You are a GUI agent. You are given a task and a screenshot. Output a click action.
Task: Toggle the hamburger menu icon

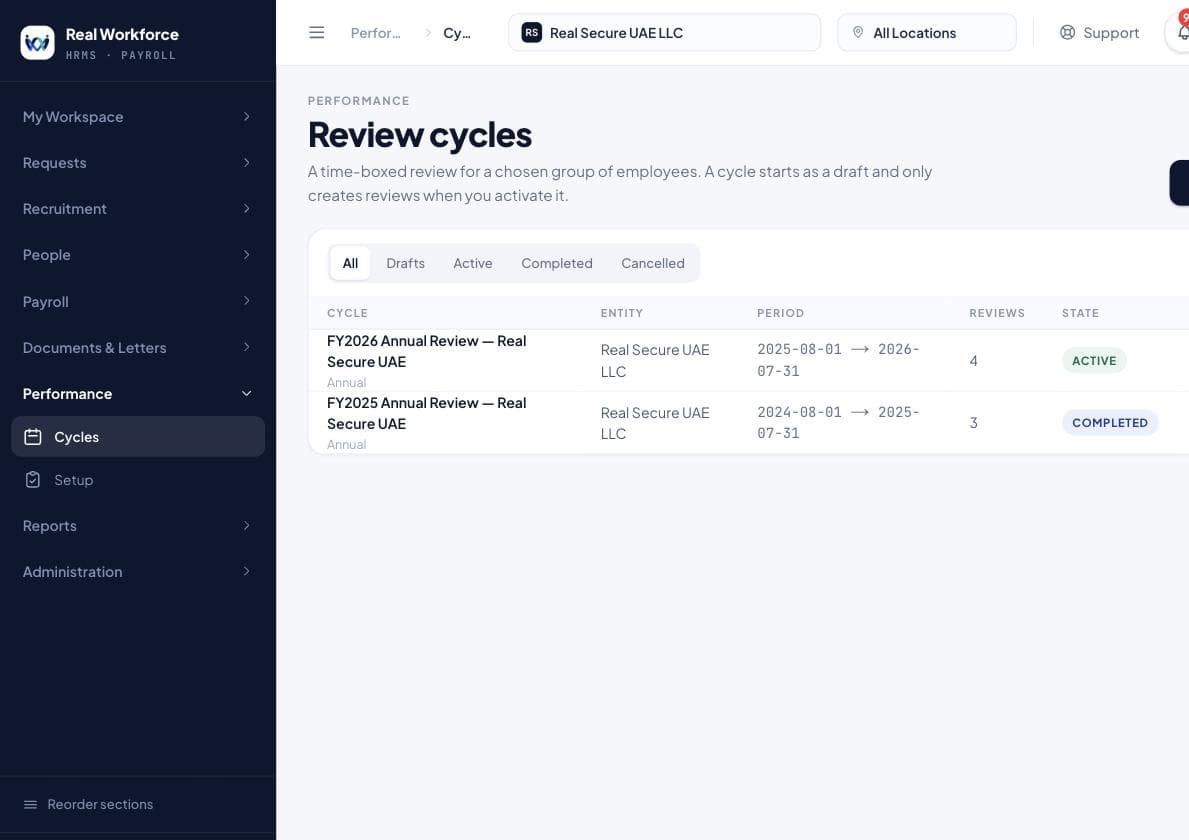[x=317, y=33]
